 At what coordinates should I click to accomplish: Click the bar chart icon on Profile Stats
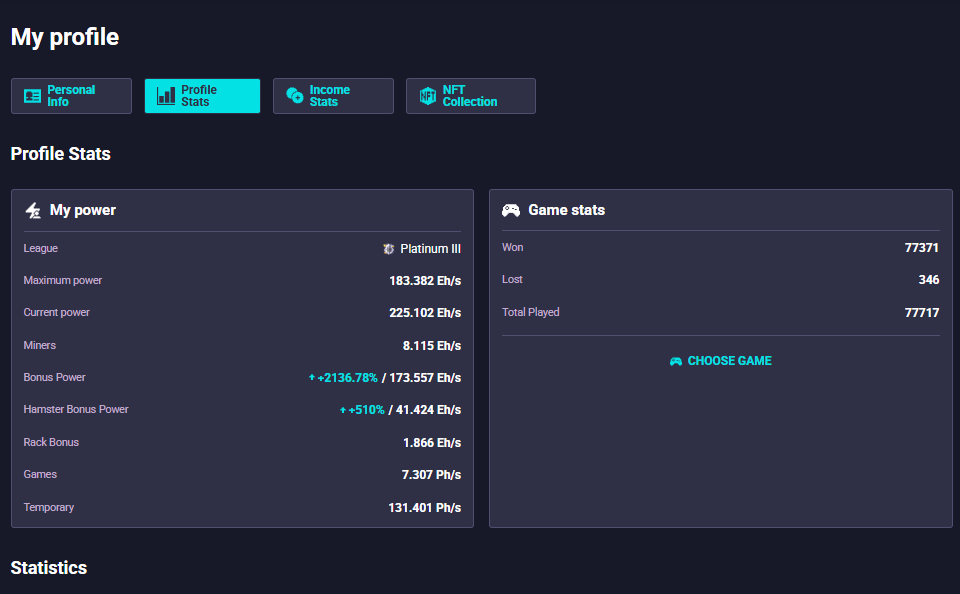click(166, 96)
